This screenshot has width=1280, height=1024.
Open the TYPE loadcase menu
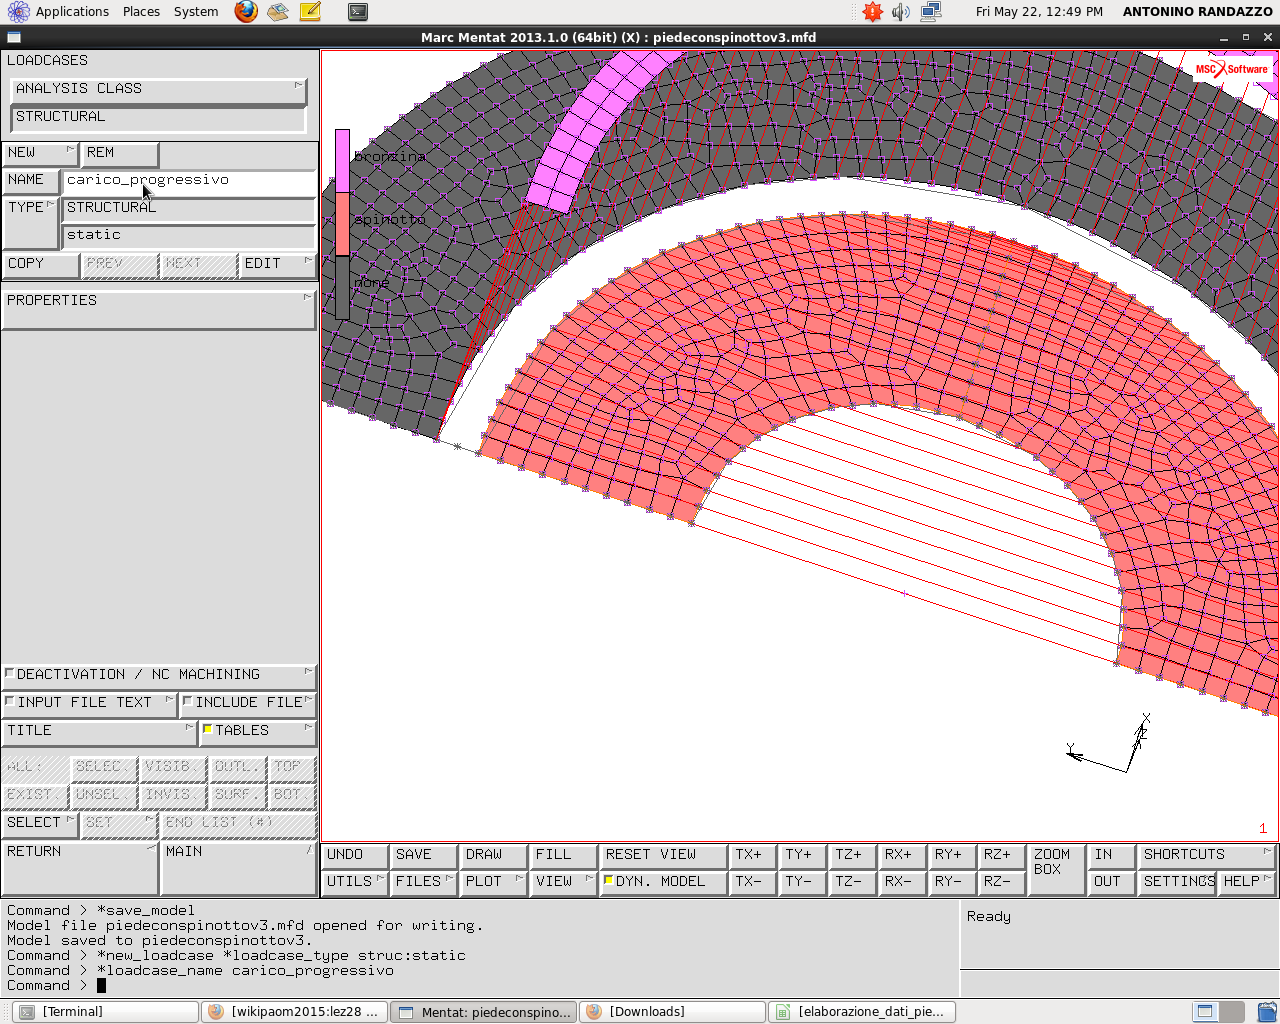(x=31, y=221)
